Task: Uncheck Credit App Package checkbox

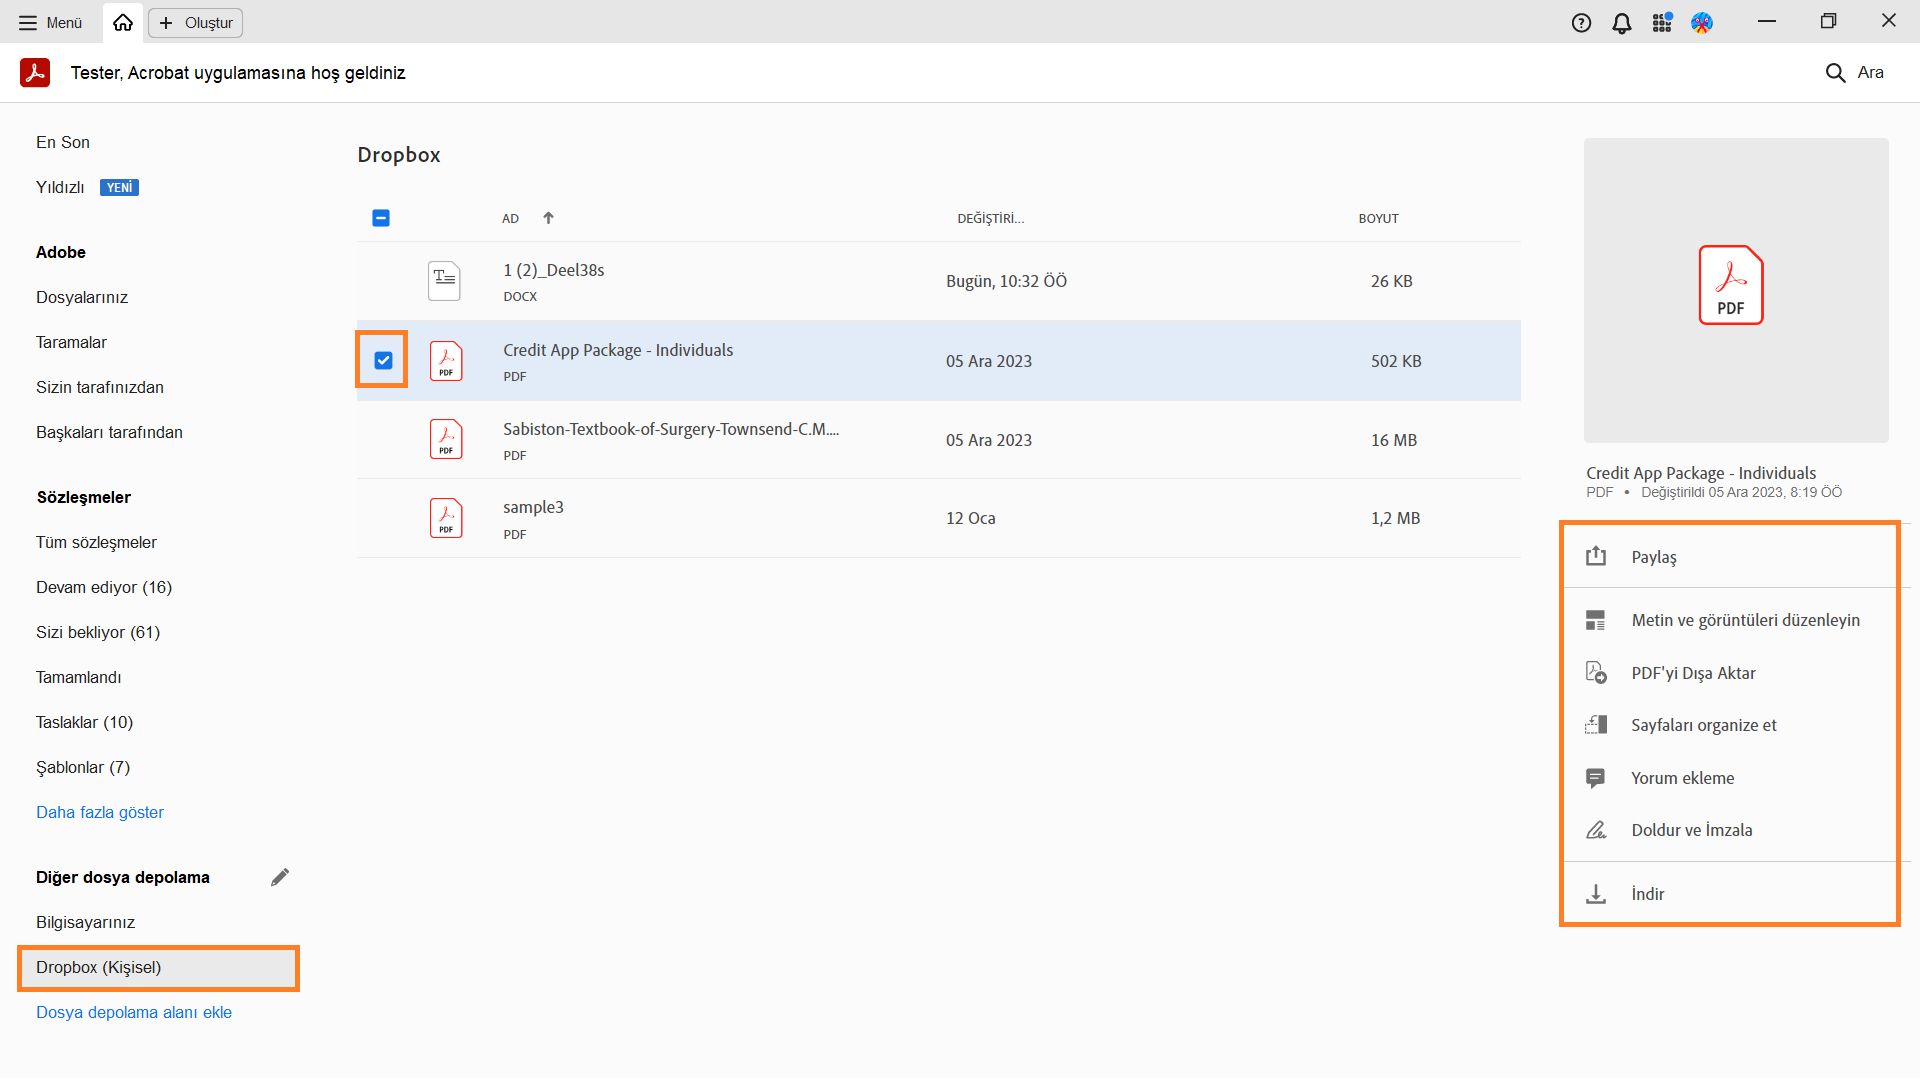Action: pos(383,361)
